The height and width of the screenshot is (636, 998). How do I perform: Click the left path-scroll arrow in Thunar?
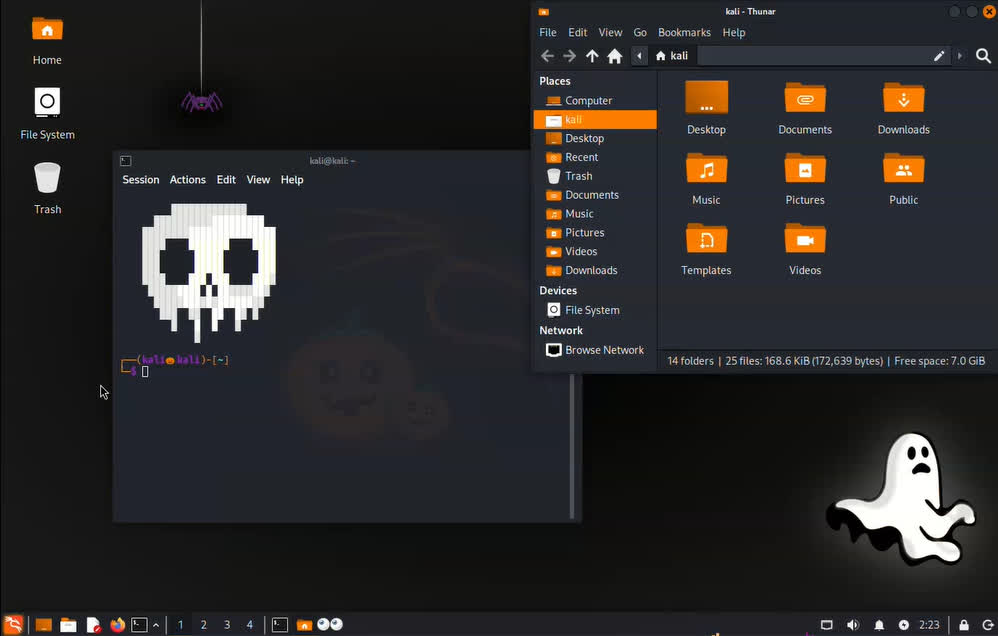tap(639, 56)
